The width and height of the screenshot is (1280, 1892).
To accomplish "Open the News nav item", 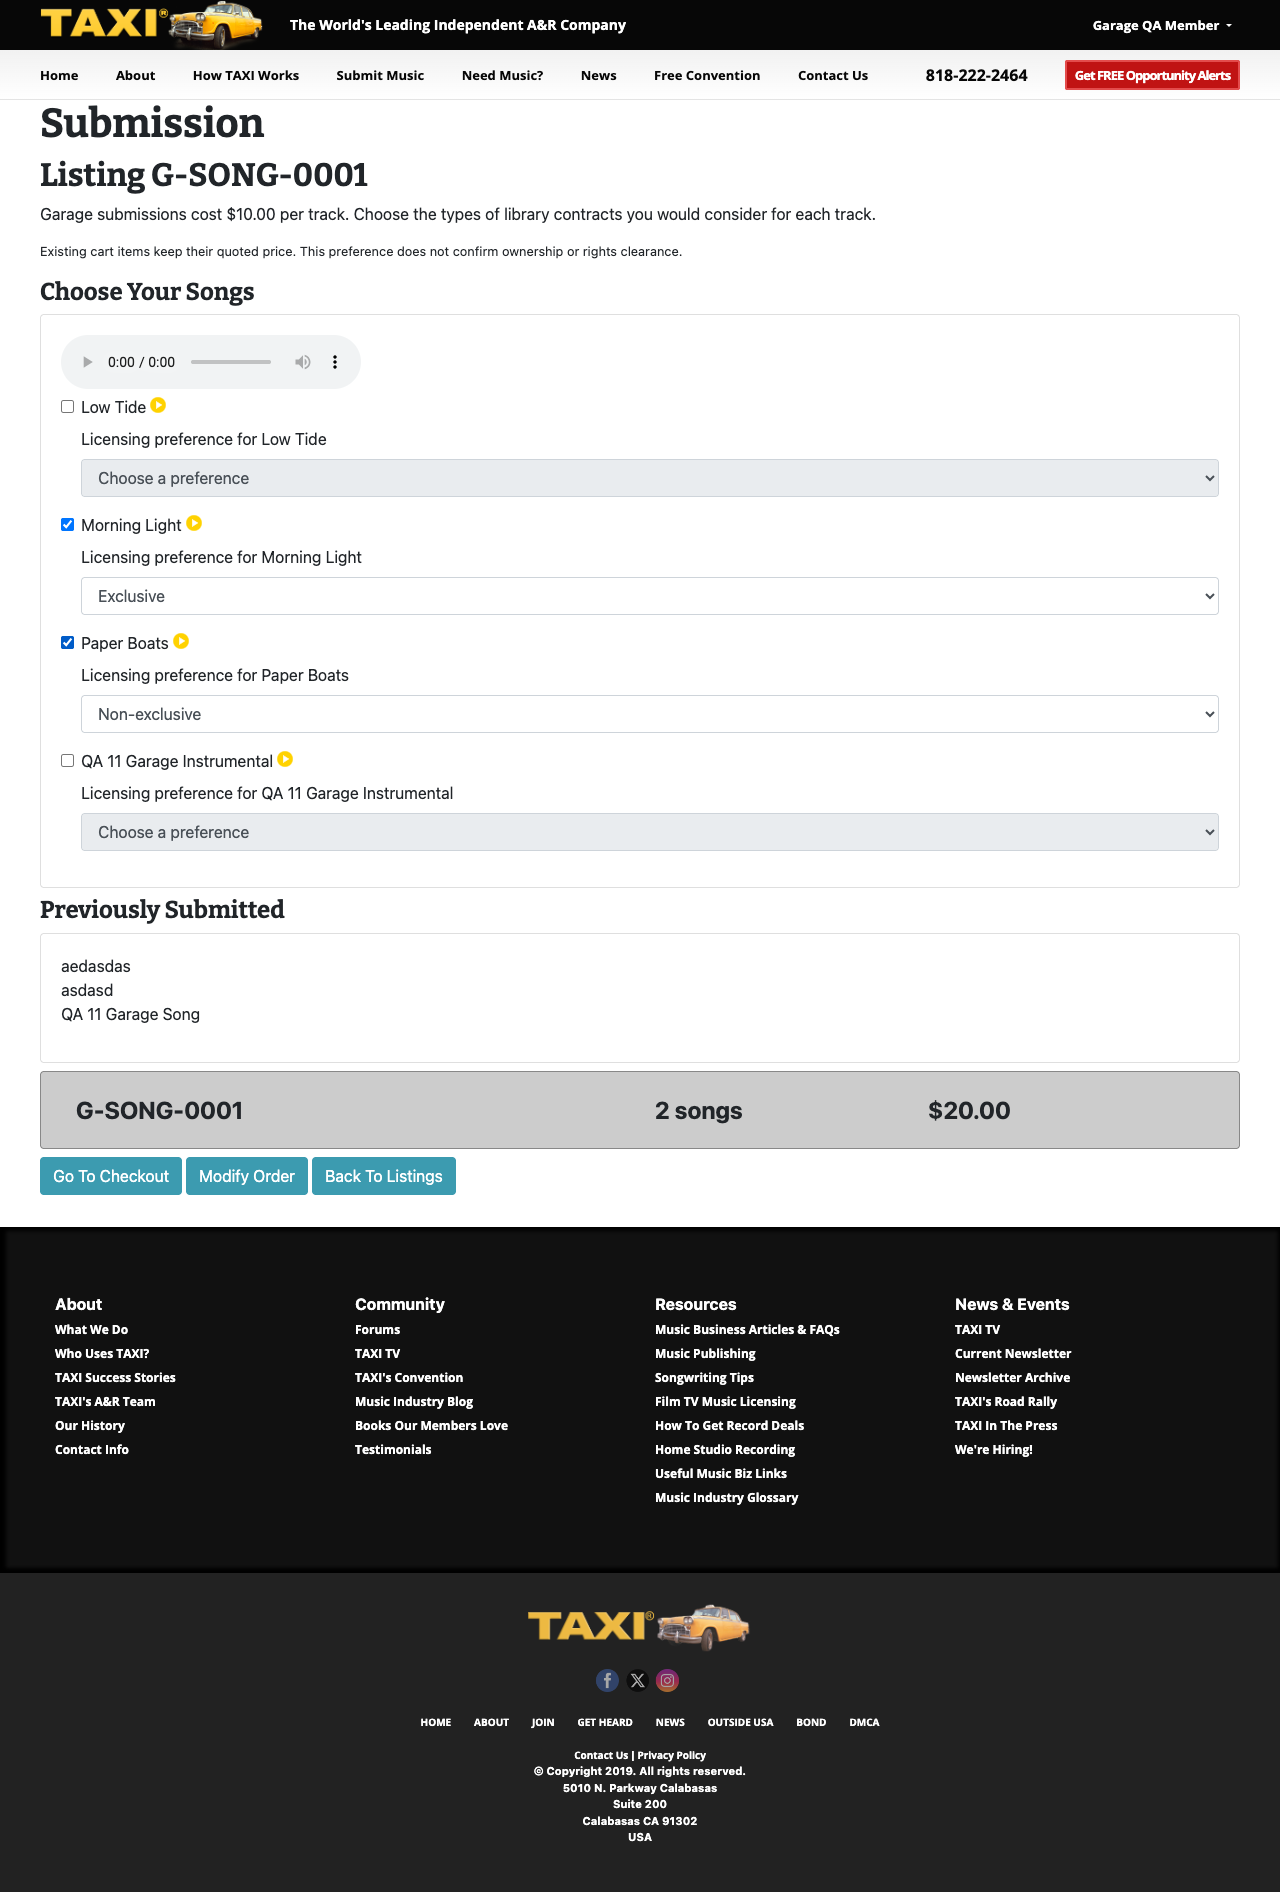I will (x=598, y=75).
